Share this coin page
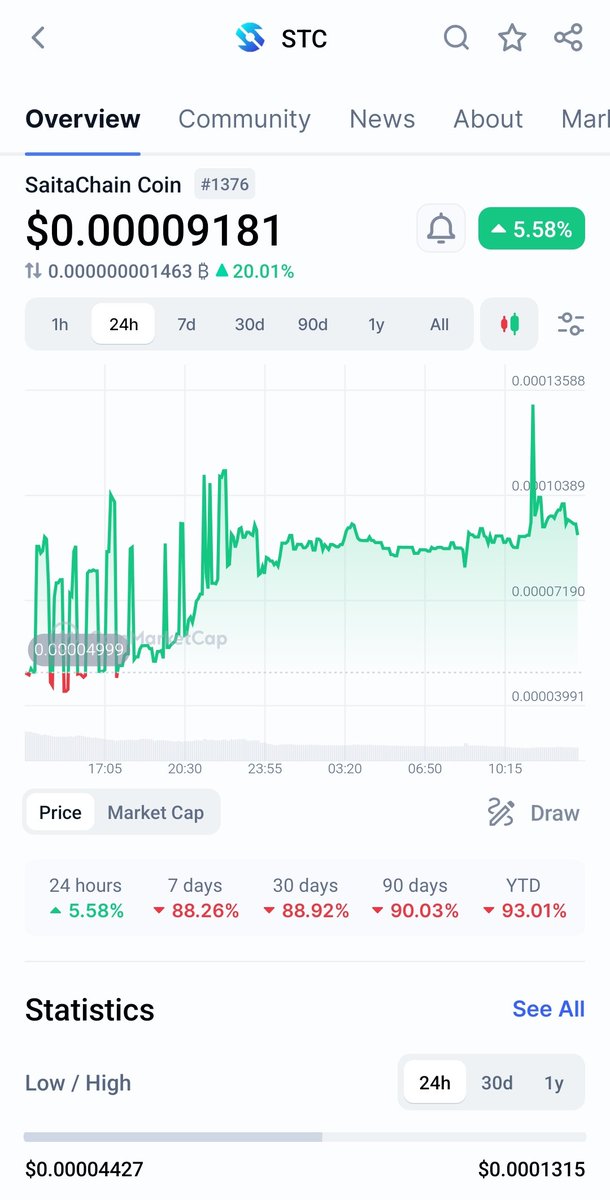Image resolution: width=610 pixels, height=1200 pixels. [x=568, y=38]
